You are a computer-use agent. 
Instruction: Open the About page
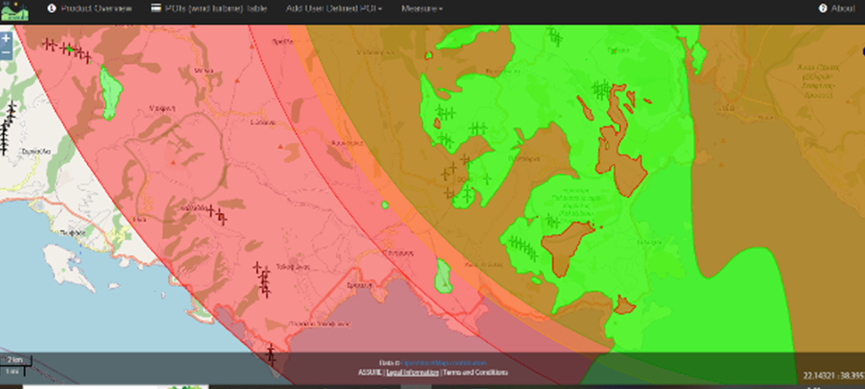(x=842, y=9)
